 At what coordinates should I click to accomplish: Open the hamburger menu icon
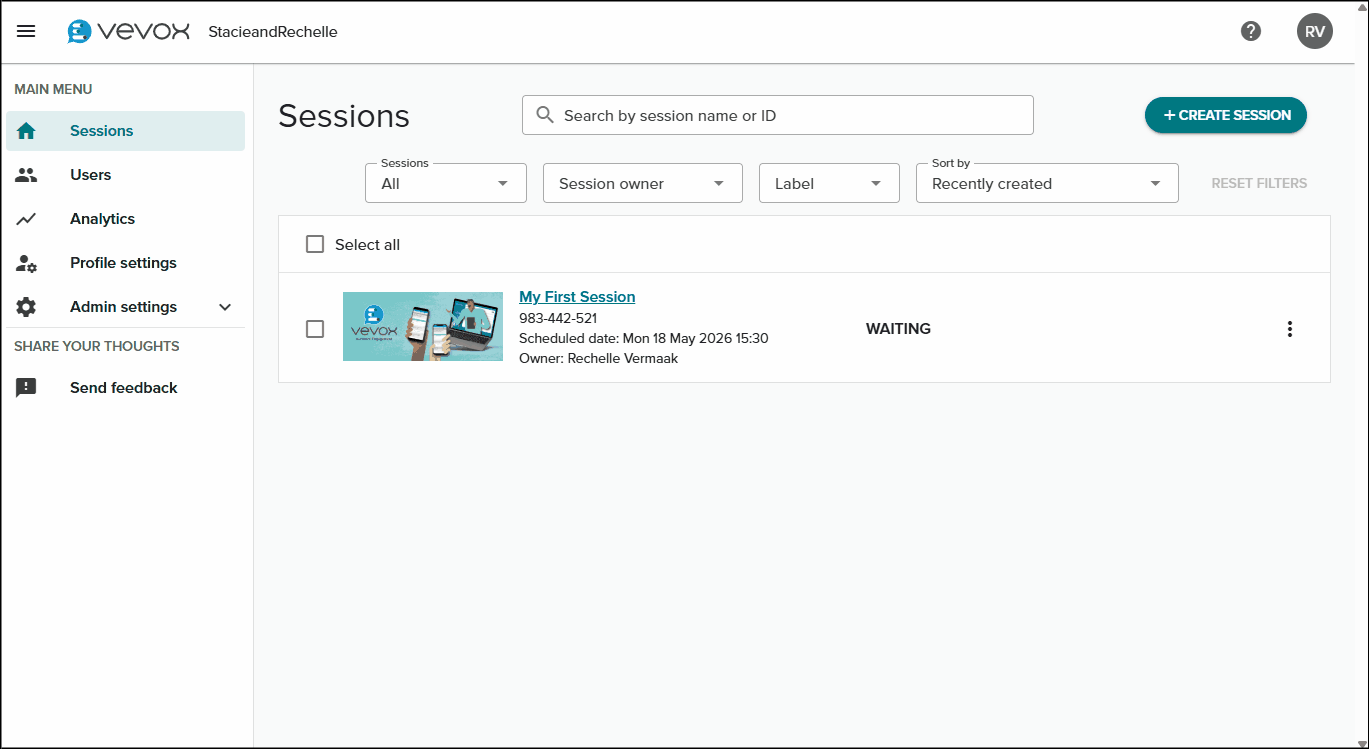26,31
